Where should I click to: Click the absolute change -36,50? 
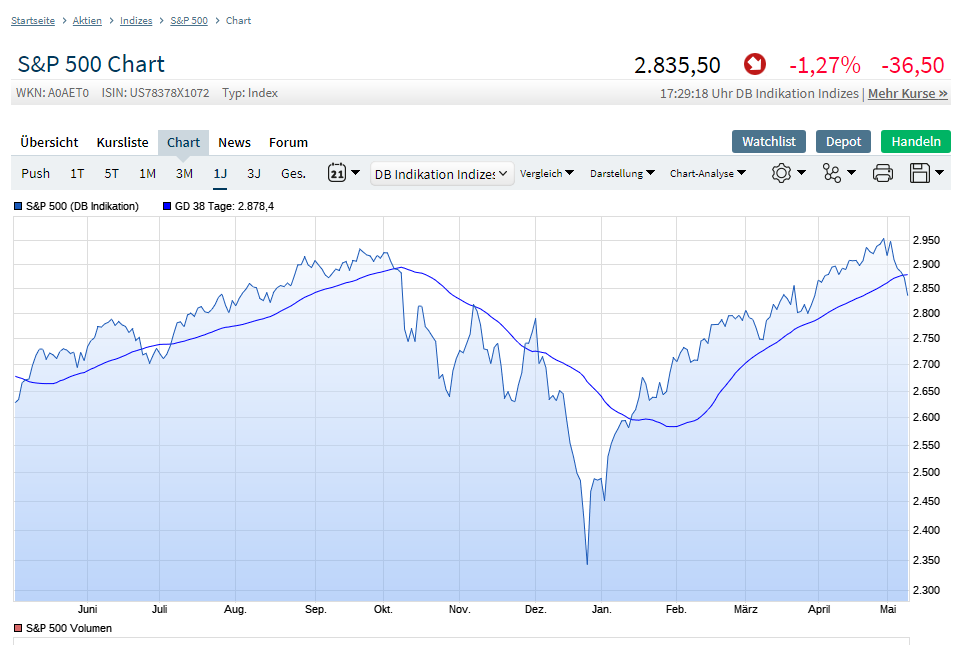(913, 65)
